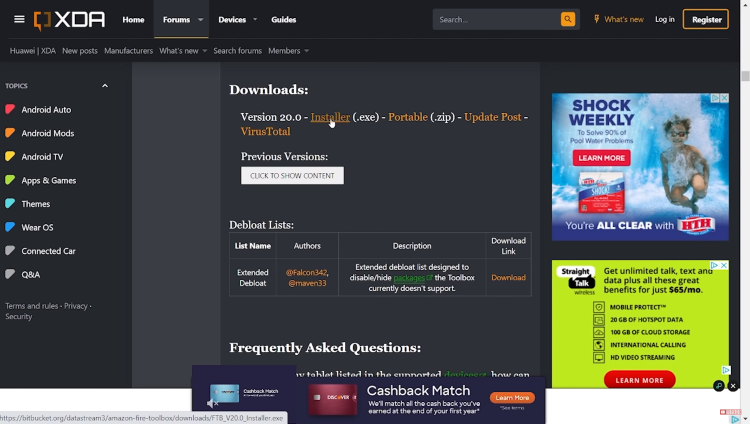The height and width of the screenshot is (424, 750).
Task: Close the bottom banner ad with the X icon
Action: (x=733, y=386)
